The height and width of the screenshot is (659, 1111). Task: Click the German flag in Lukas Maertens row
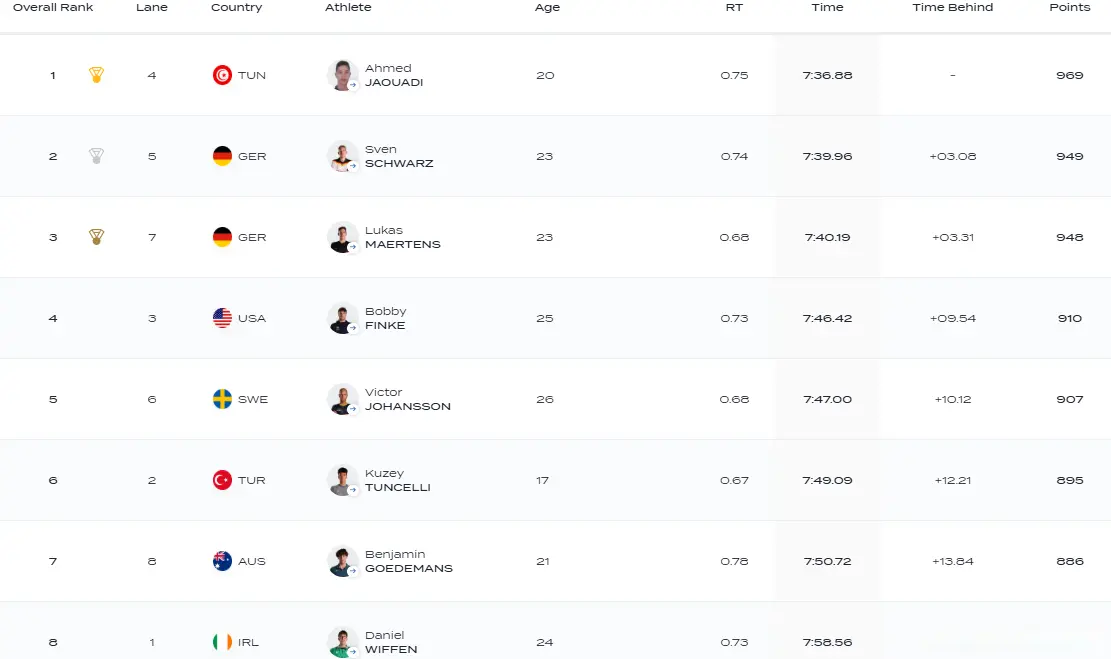pos(222,237)
